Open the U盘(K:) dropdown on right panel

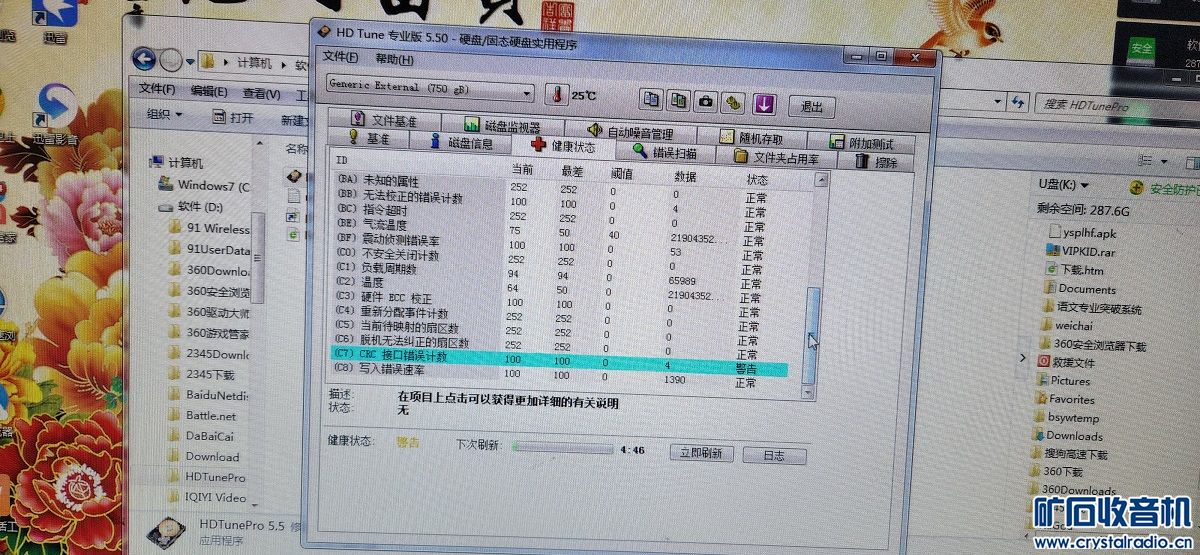pos(1065,185)
